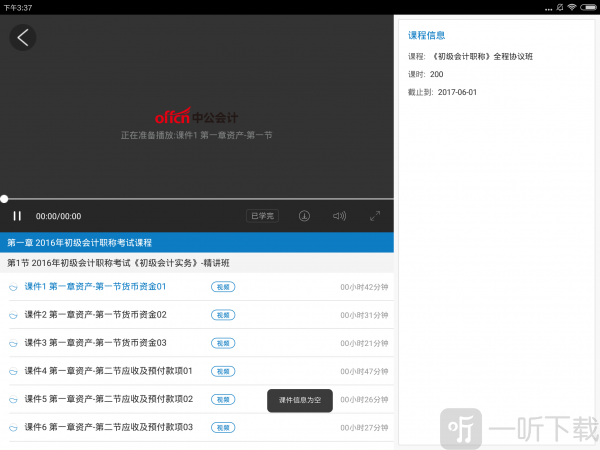Tap the Wi-Fi icon in status bar
Viewport: 600px width, 450px height.
click(570, 6)
